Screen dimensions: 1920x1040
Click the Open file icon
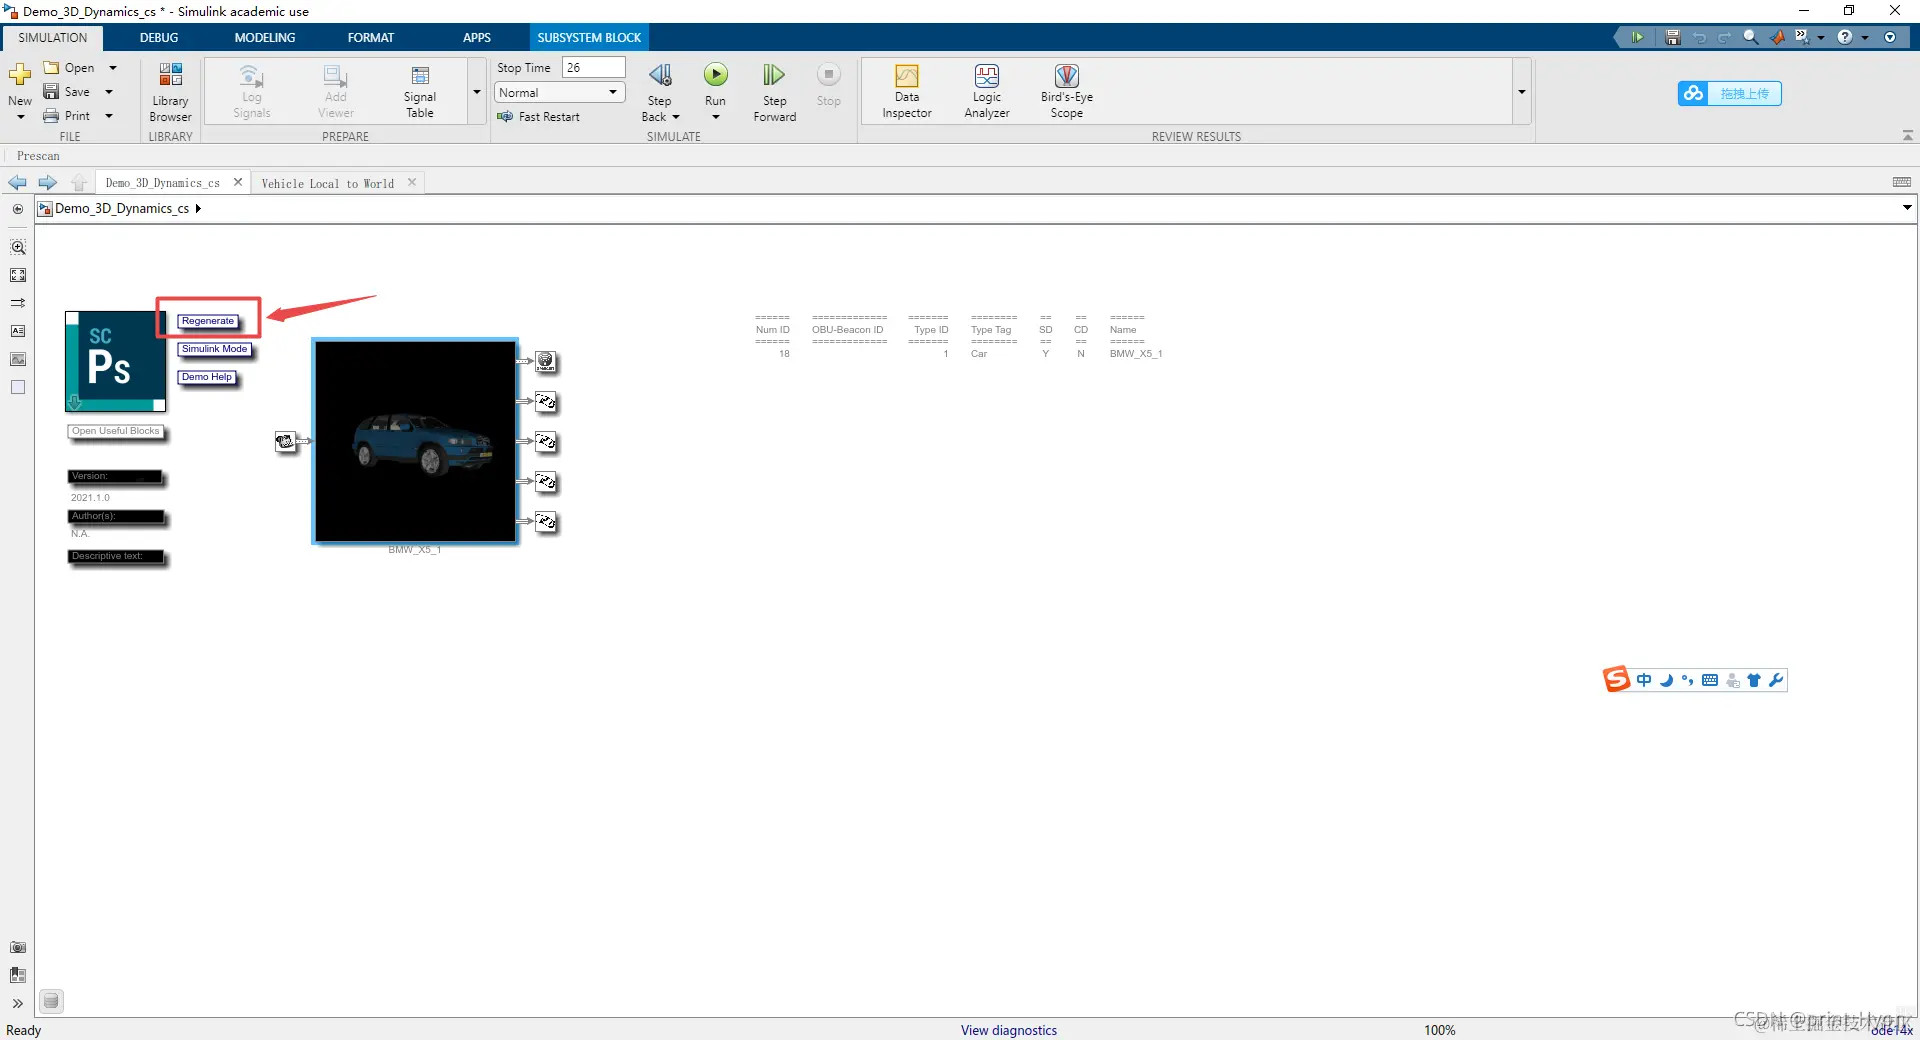tap(51, 68)
